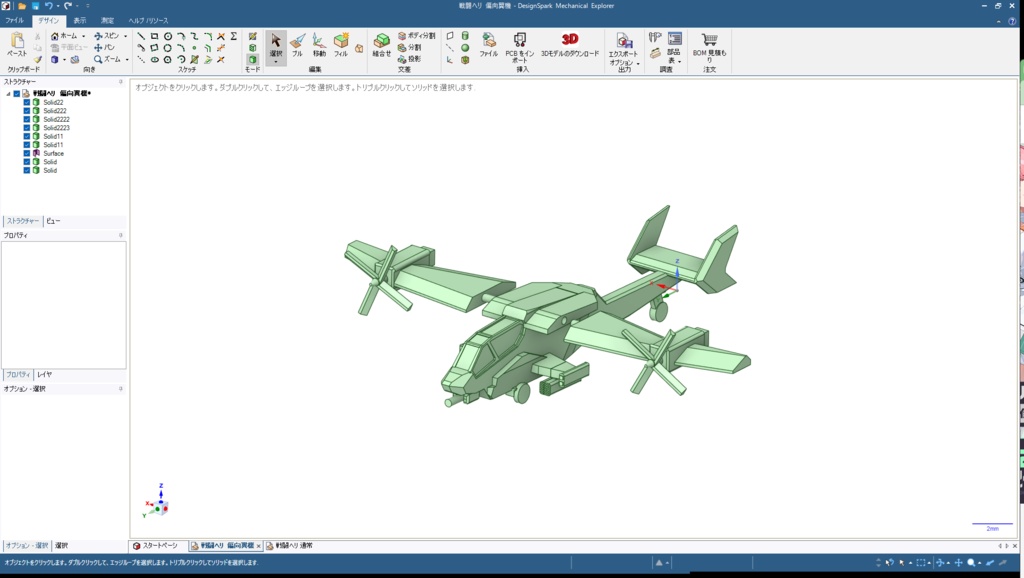Select the Ellipse sketch tool
Screen dimensions: 1024x578
point(155,59)
